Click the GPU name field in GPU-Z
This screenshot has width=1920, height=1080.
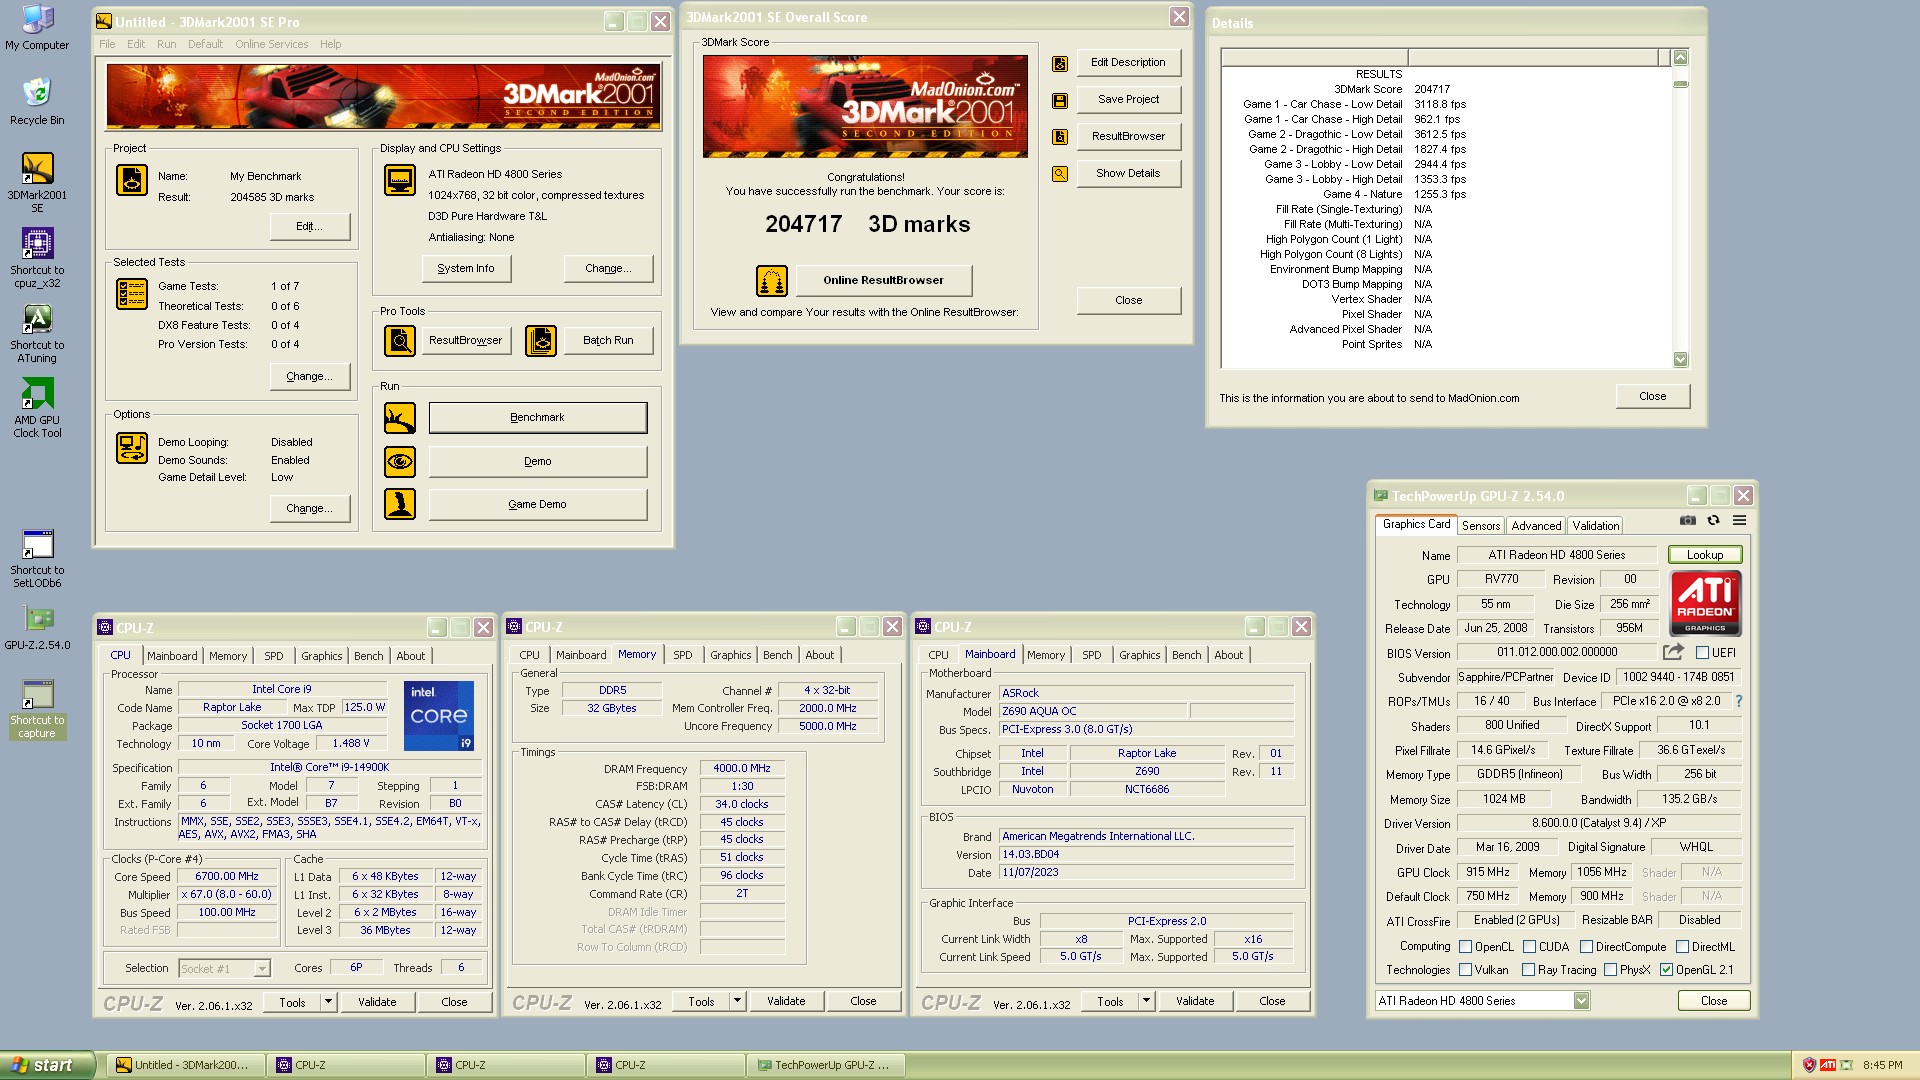[1557, 555]
